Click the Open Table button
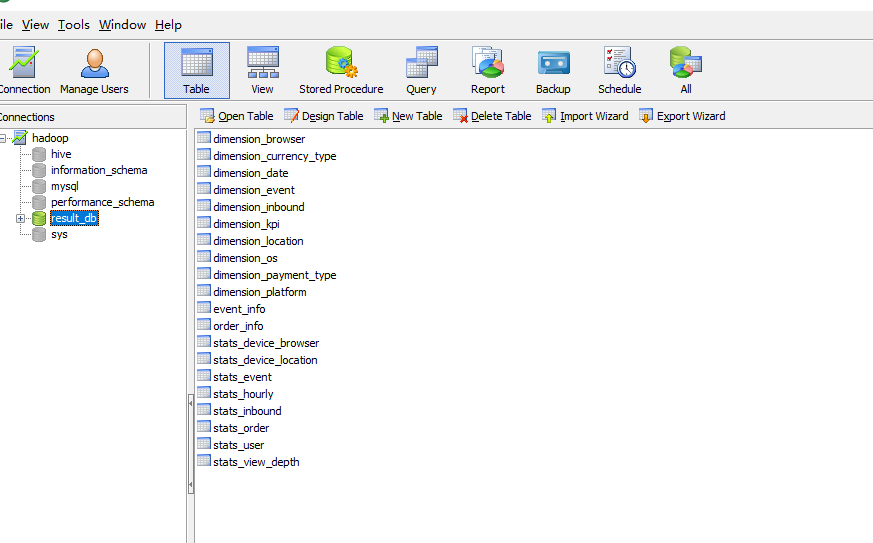This screenshot has width=873, height=543. click(237, 116)
